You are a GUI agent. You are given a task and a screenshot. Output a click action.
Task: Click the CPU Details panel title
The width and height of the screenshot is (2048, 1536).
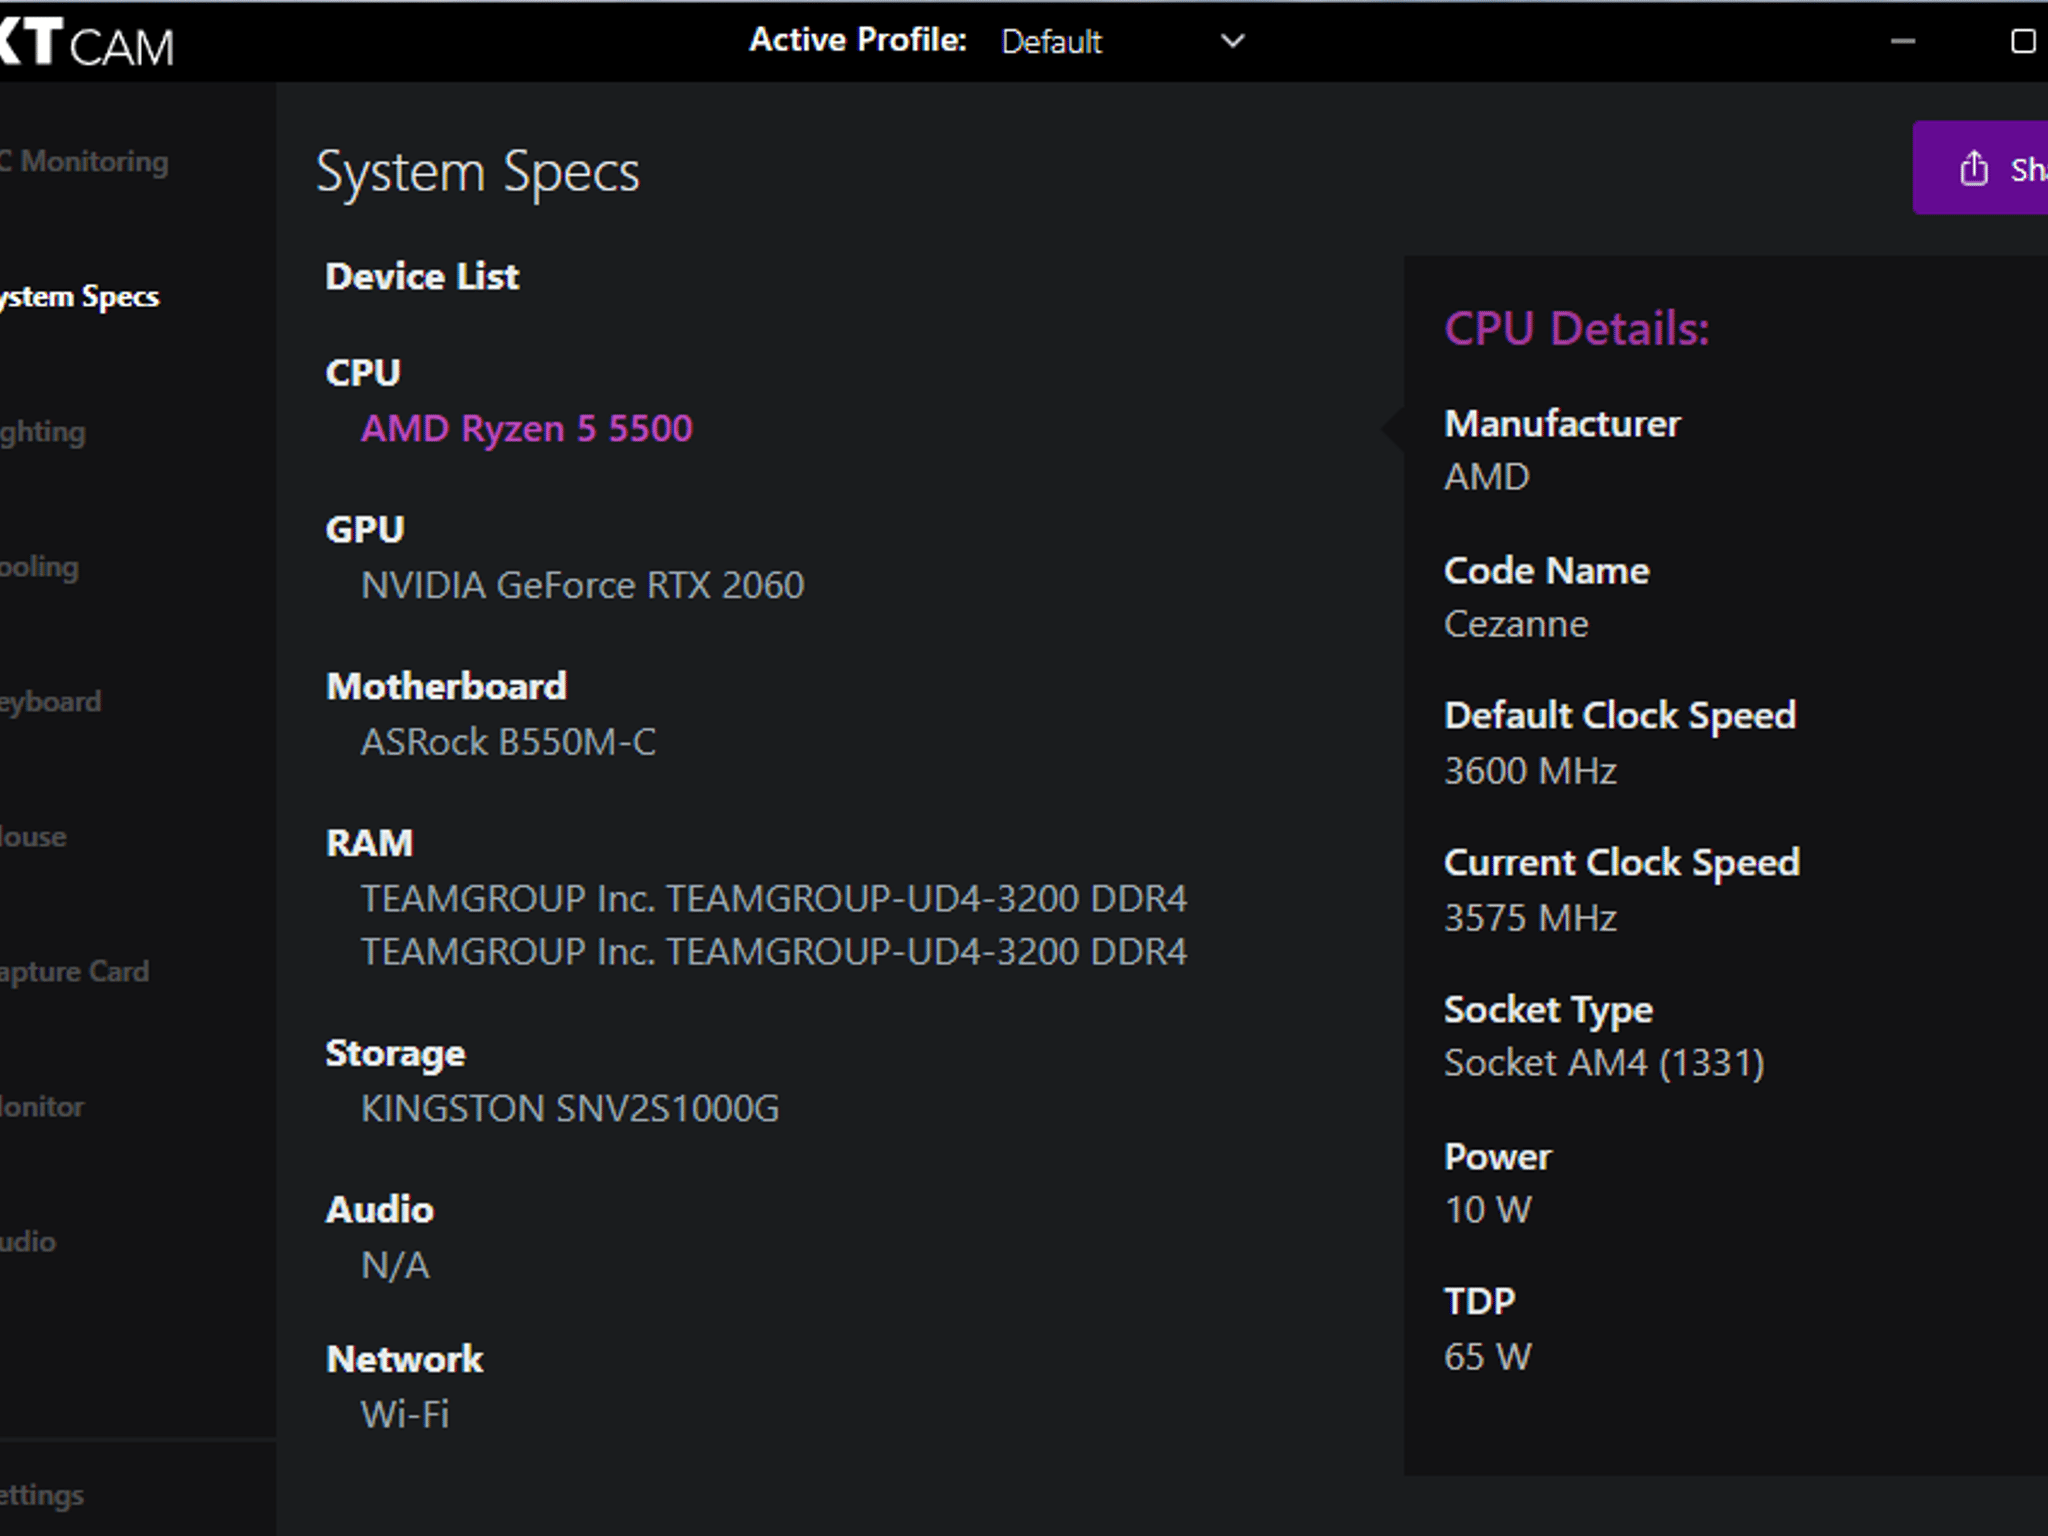pos(1577,328)
